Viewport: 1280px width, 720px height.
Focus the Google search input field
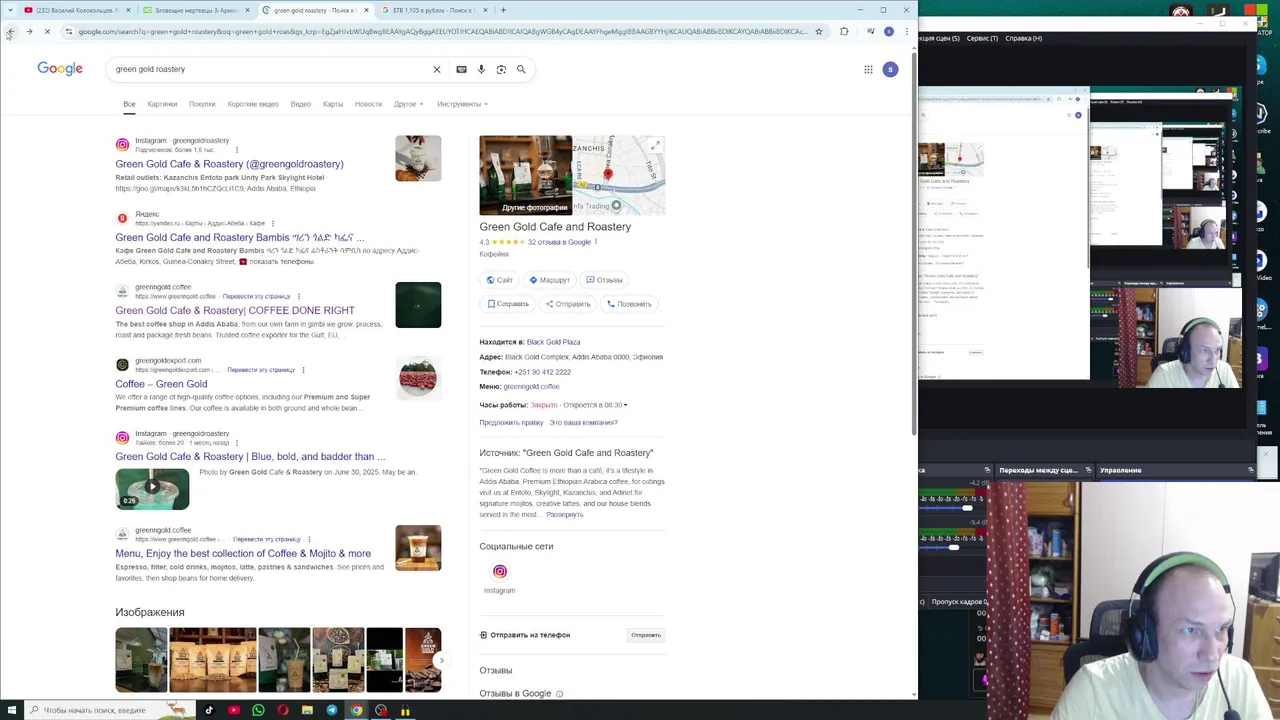(270, 69)
